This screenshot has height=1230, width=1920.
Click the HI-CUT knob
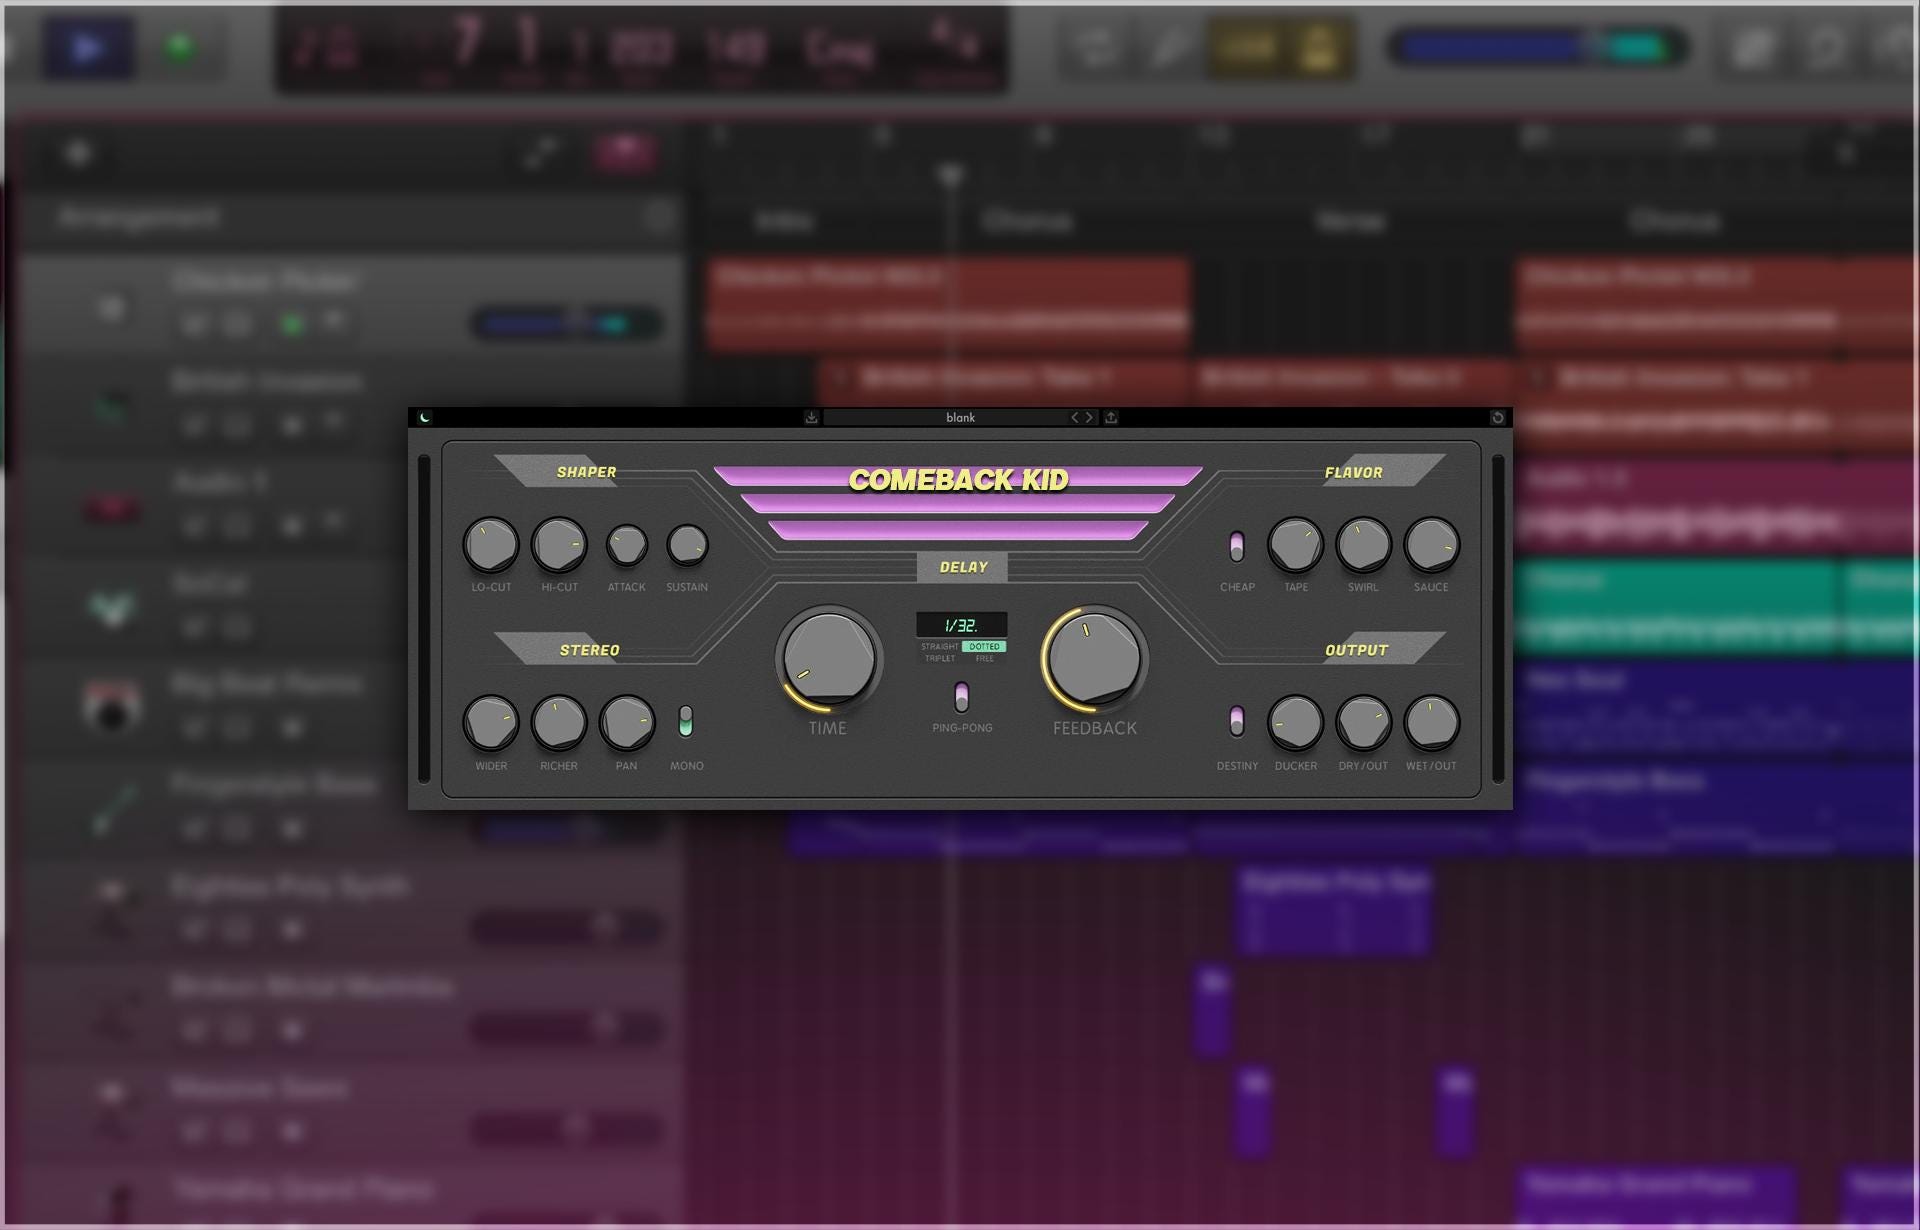[x=559, y=545]
